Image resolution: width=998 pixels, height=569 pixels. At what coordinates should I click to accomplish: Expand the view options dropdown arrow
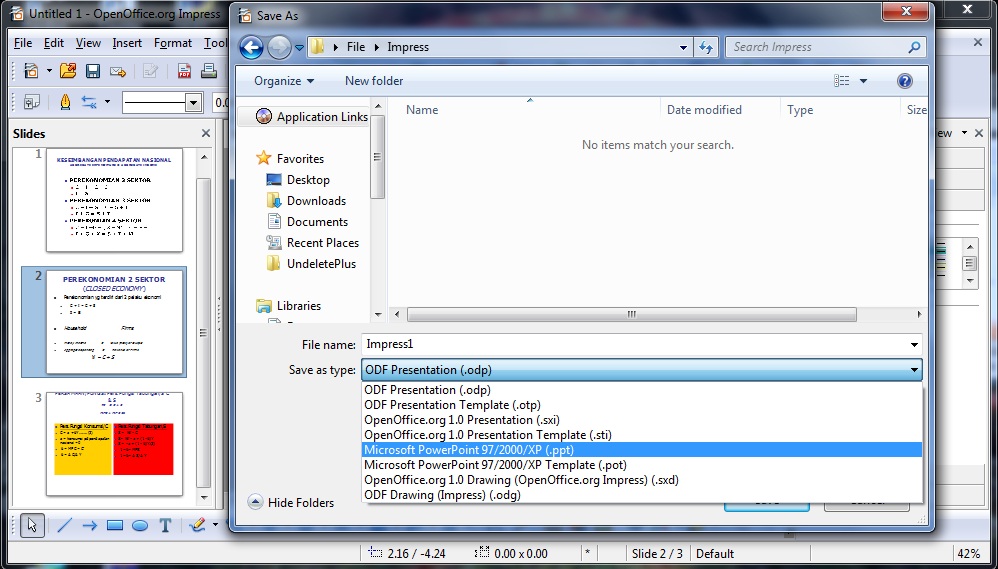[864, 81]
